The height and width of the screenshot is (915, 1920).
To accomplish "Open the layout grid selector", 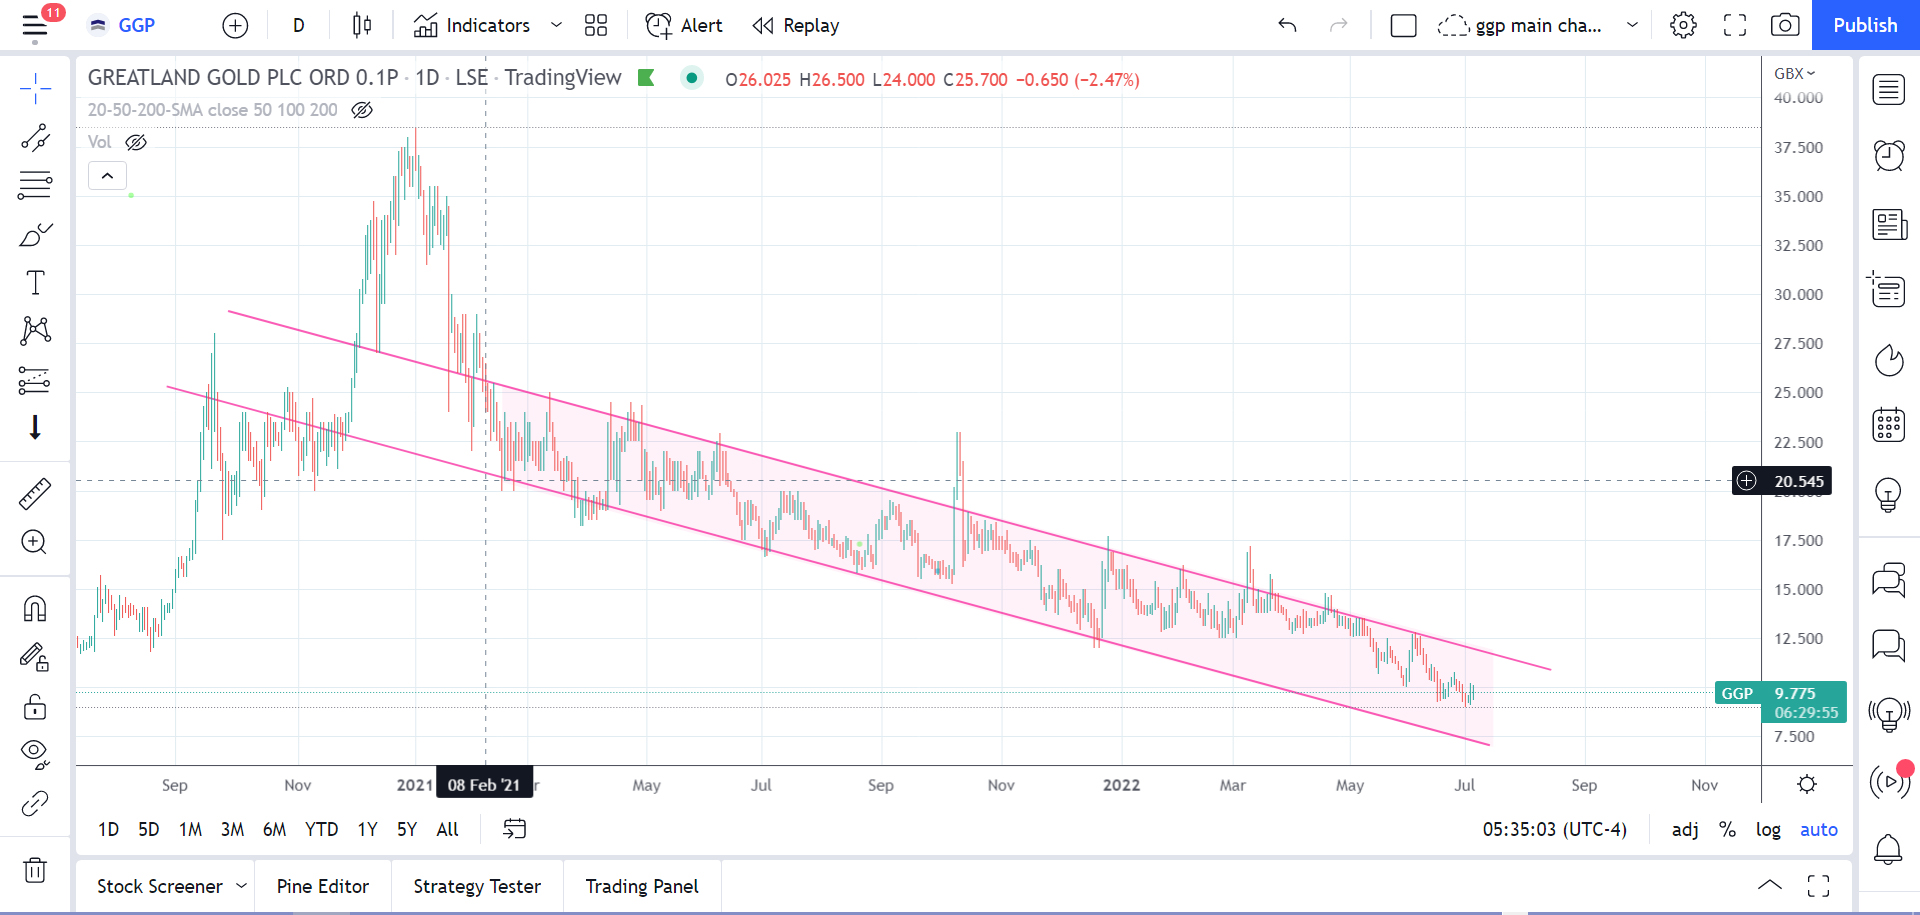I will click(596, 26).
